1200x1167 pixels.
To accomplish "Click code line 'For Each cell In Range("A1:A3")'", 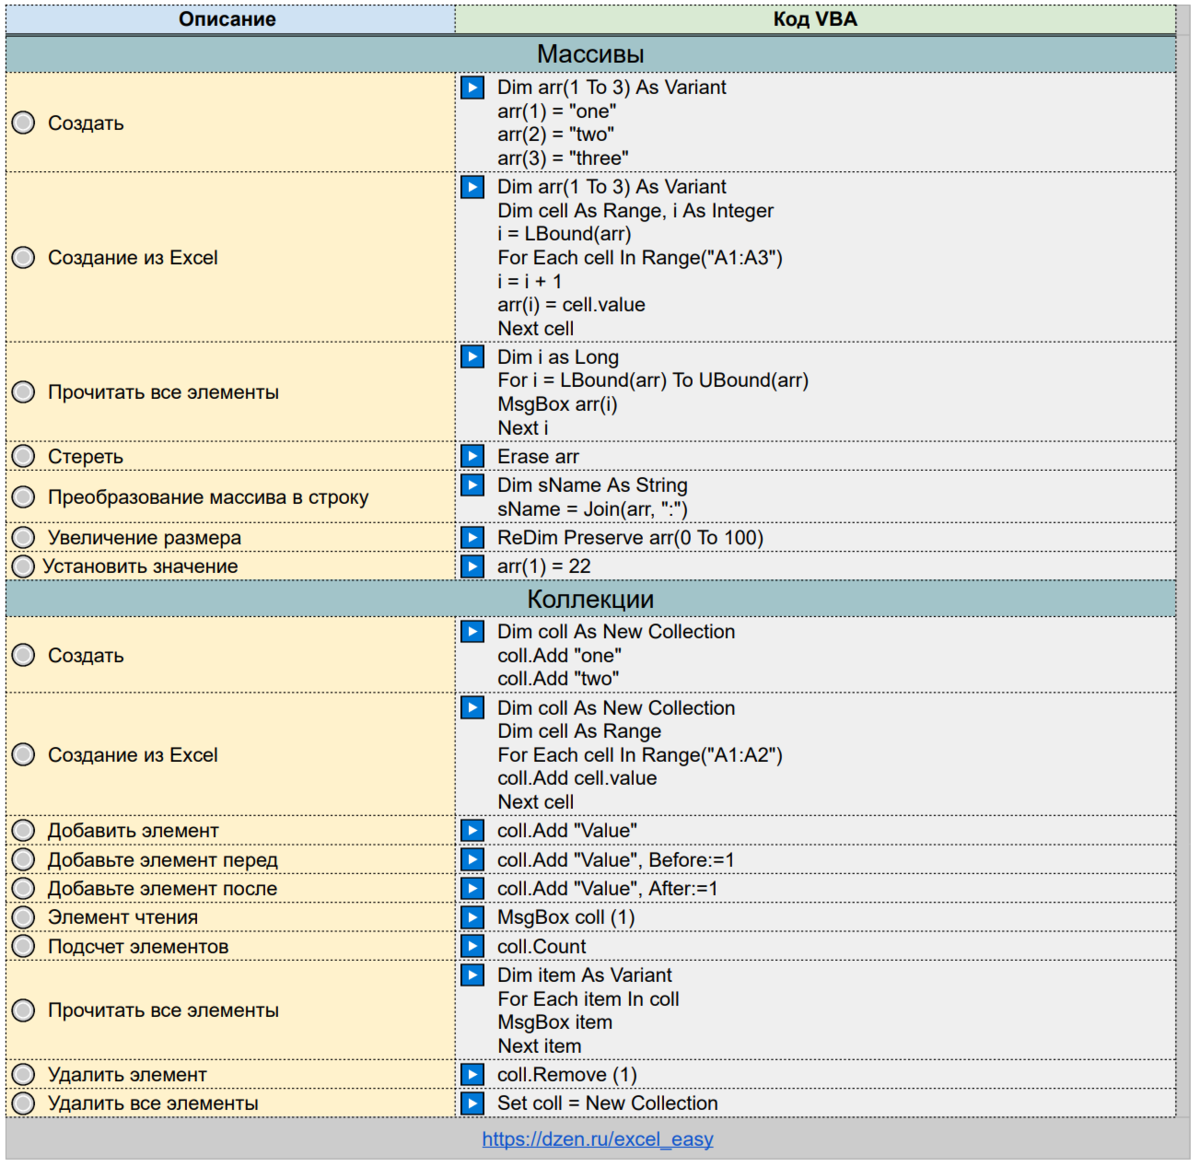I will coord(640,257).
